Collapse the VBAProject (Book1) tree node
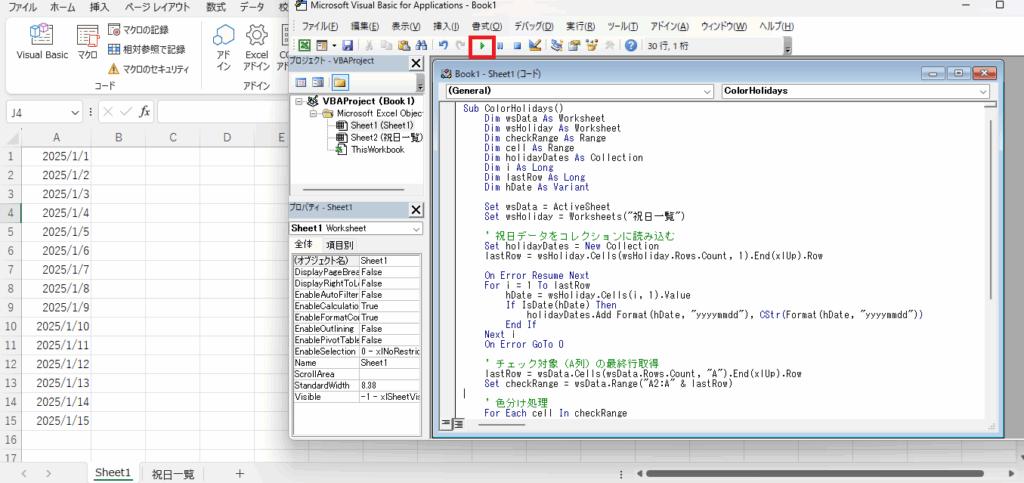Screen dimensions: 1024x483 click(x=299, y=102)
